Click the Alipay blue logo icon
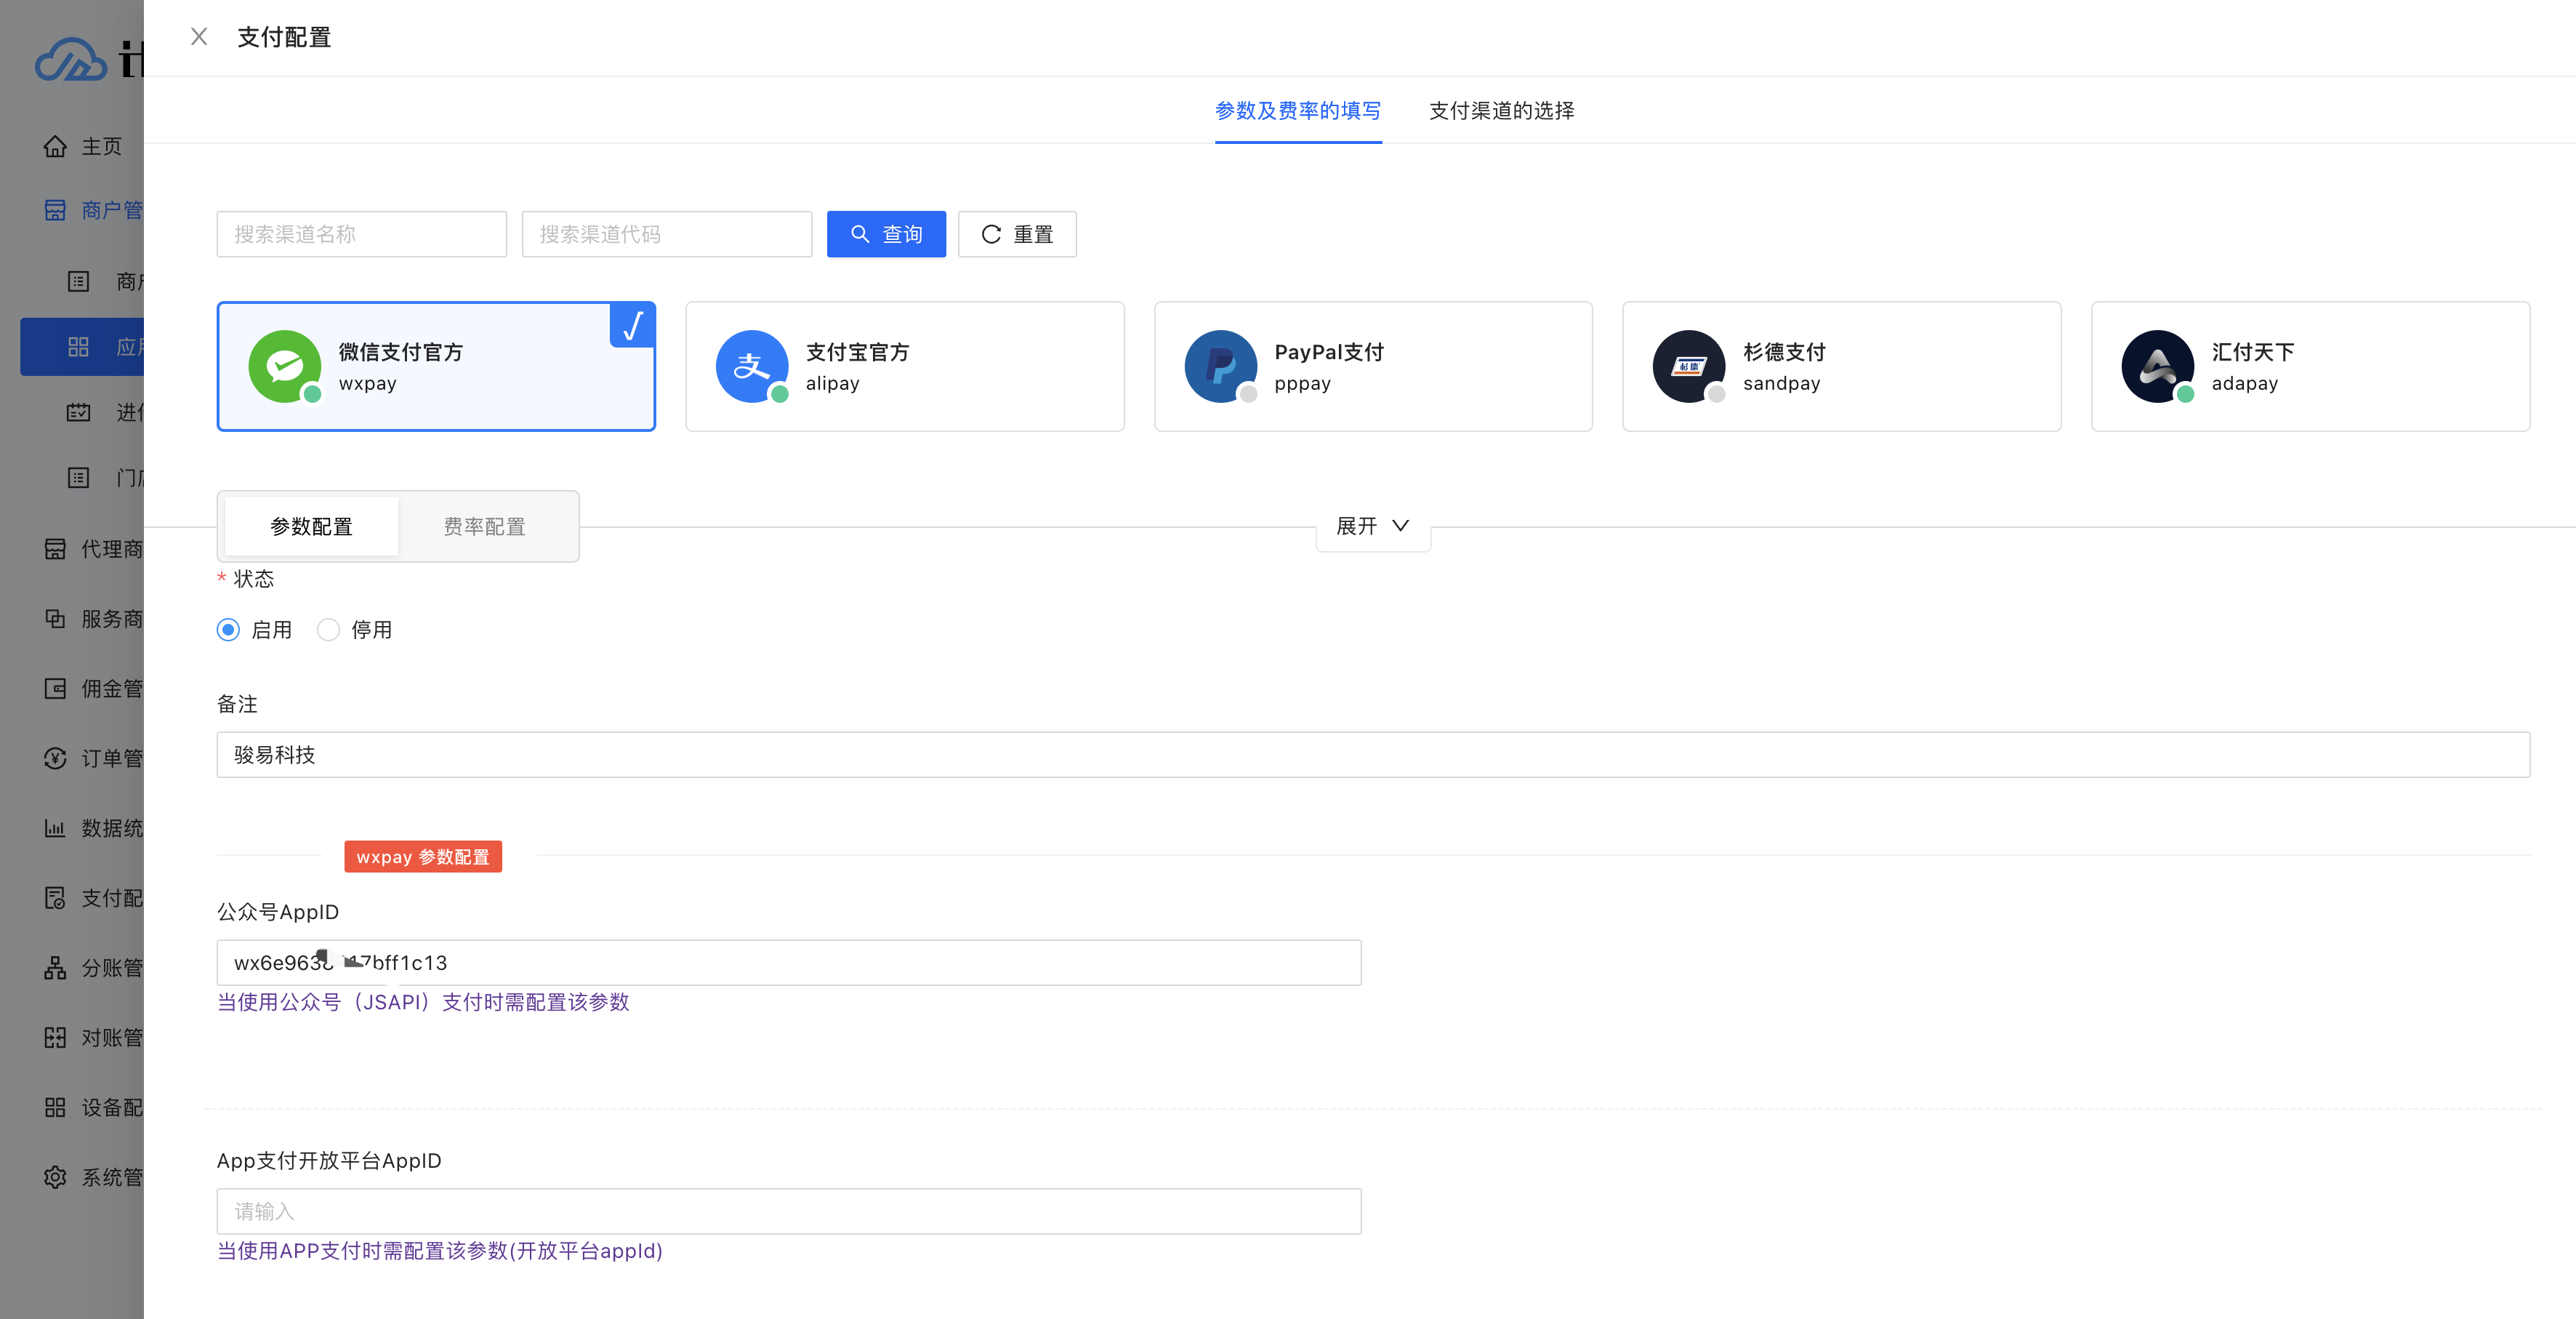This screenshot has height=1319, width=2576. click(752, 366)
